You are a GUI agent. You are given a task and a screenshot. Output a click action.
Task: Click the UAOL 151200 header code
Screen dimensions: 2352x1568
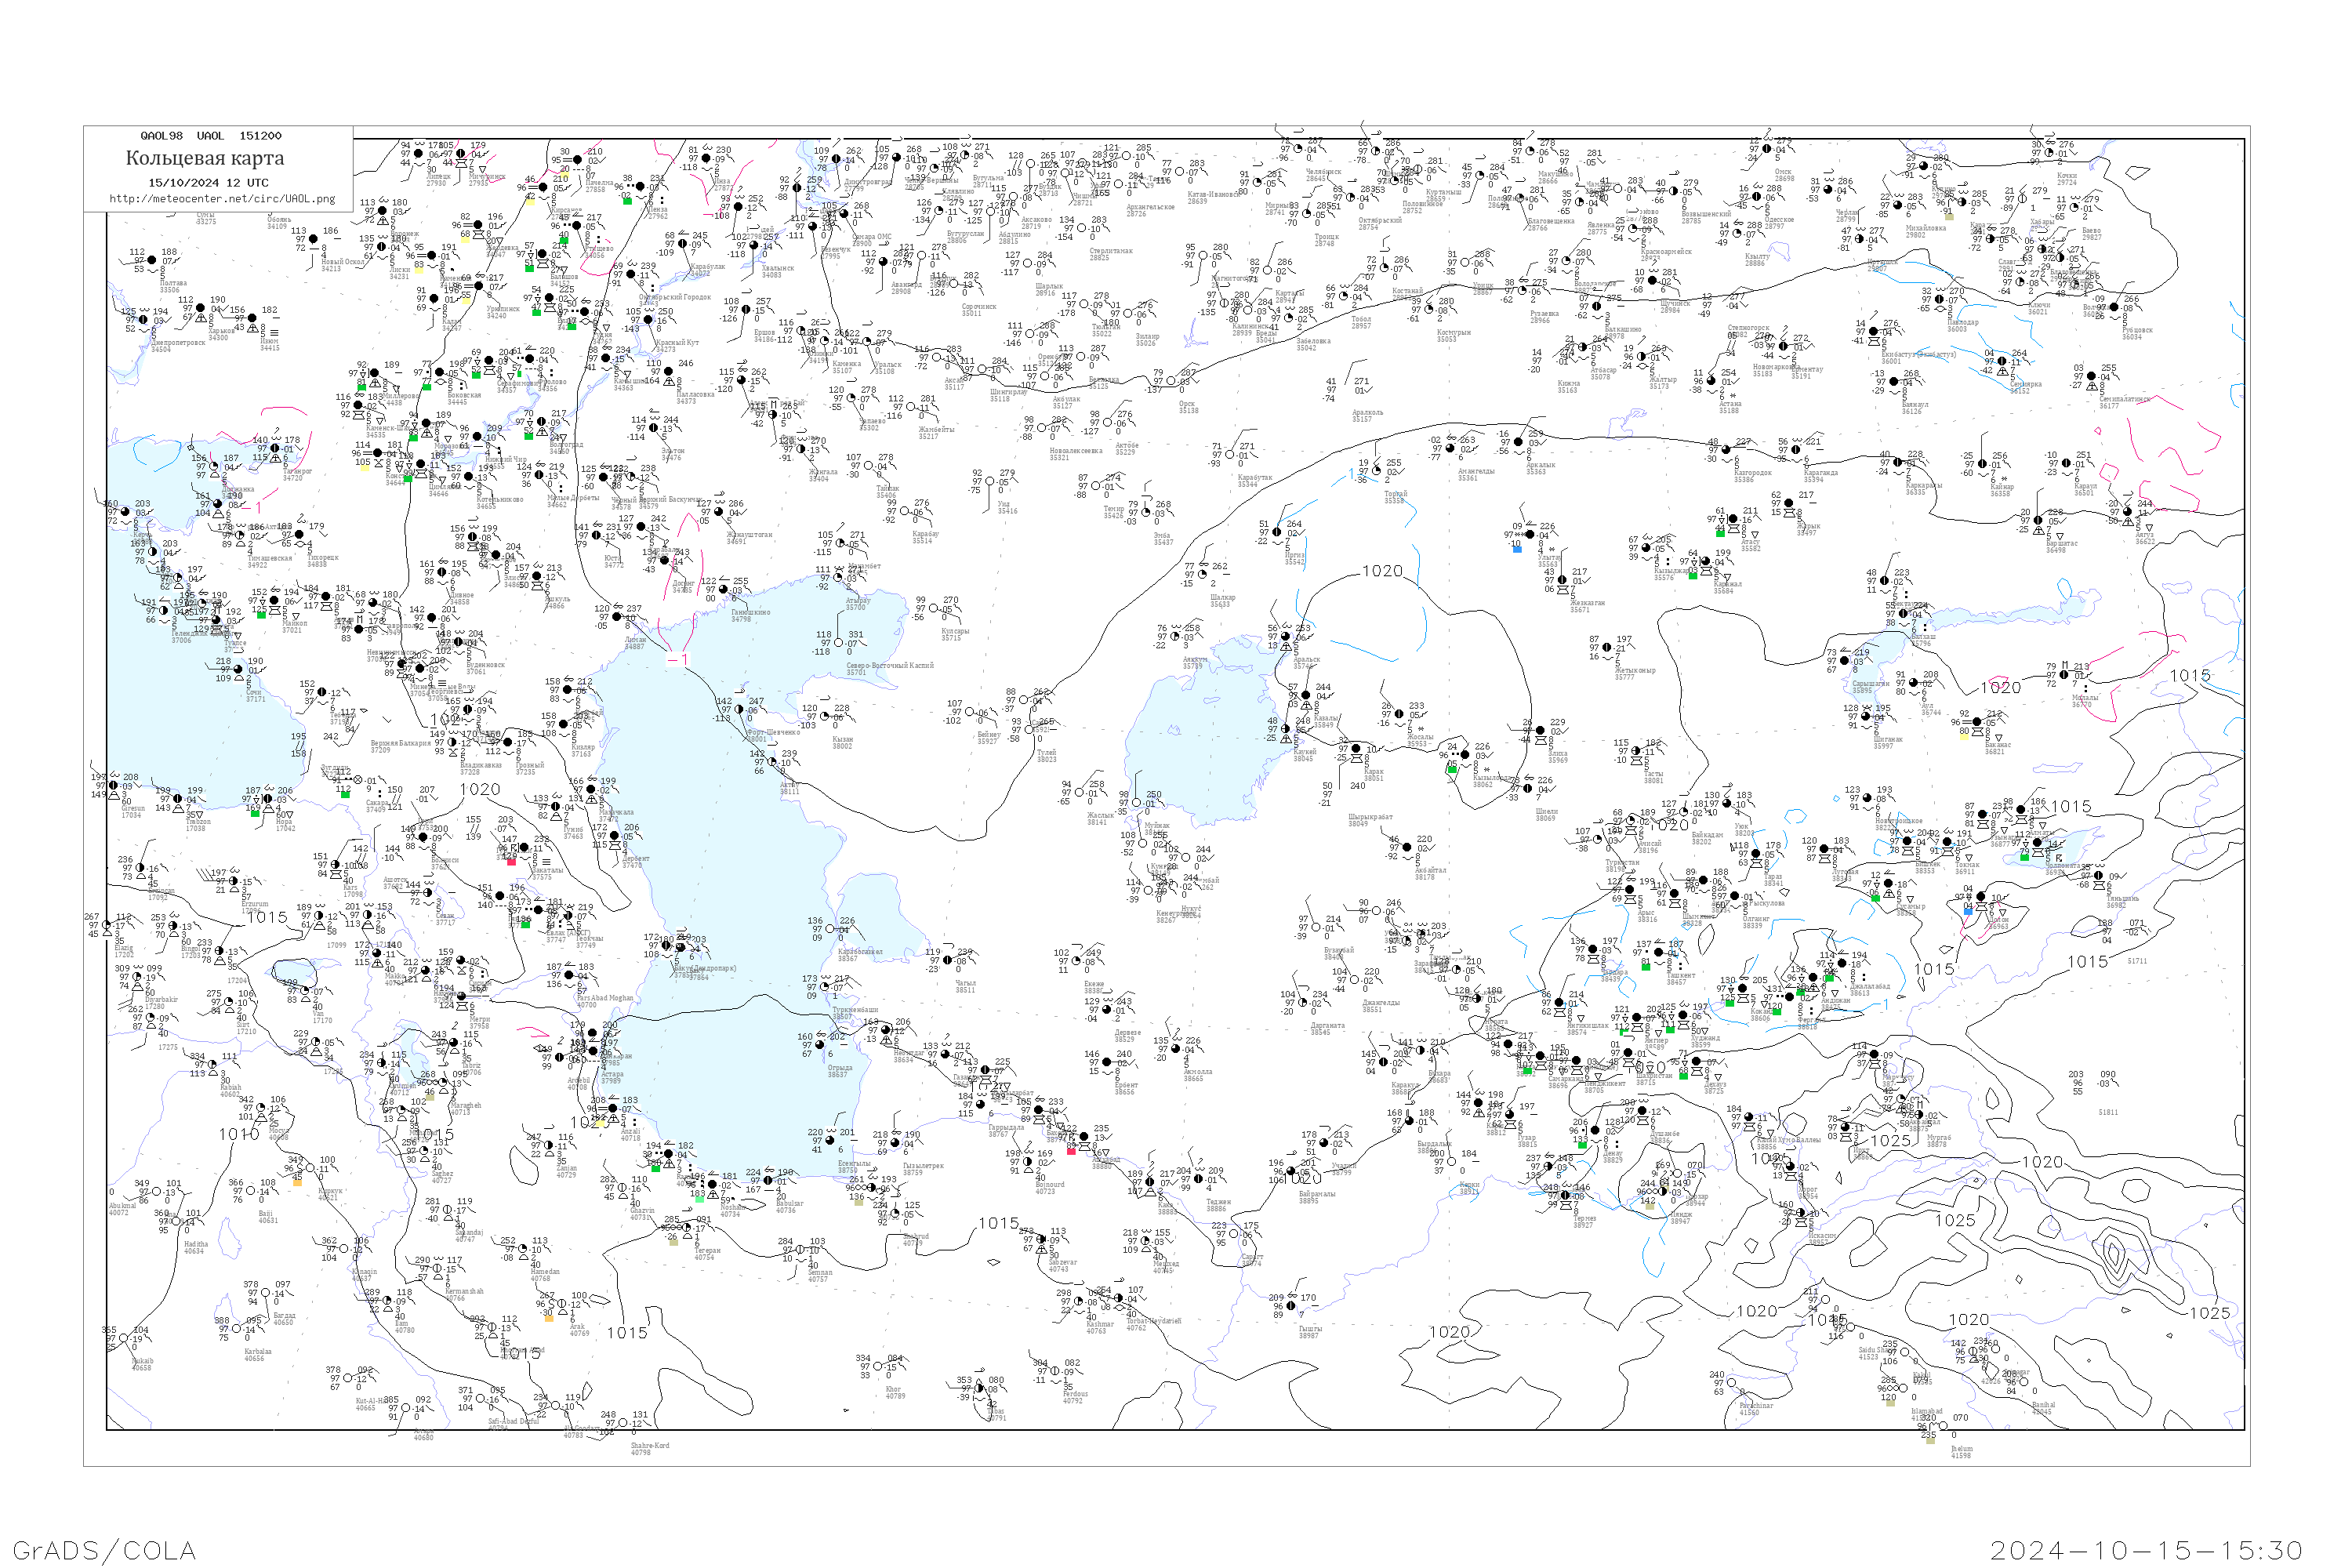tap(239, 136)
